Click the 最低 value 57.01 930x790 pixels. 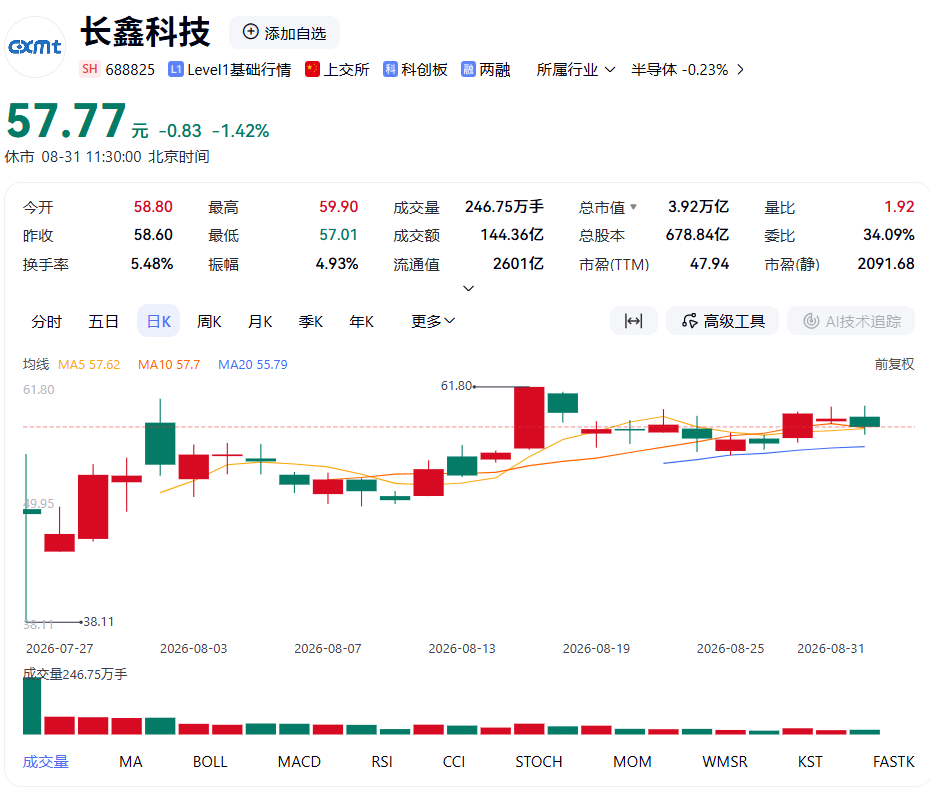[x=339, y=235]
